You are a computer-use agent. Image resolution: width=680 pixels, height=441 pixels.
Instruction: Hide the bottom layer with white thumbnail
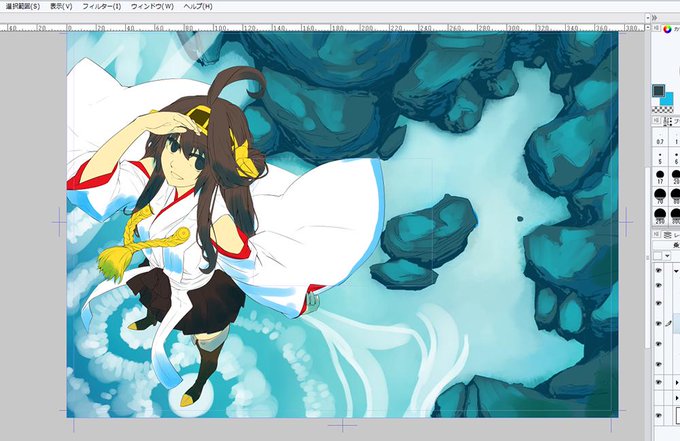tap(659, 415)
